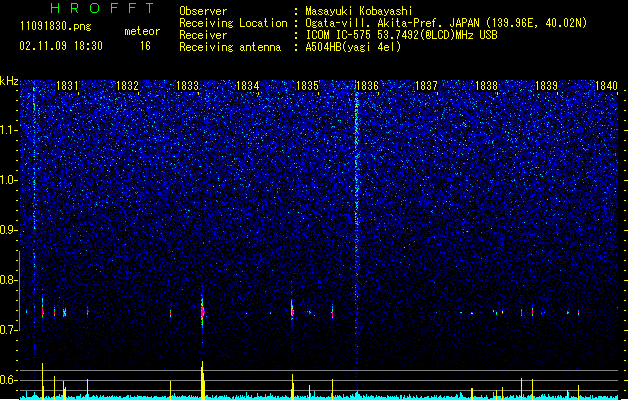Image resolution: width=629 pixels, height=400 pixels.
Task: Click the 1835 time marker
Action: (307, 86)
